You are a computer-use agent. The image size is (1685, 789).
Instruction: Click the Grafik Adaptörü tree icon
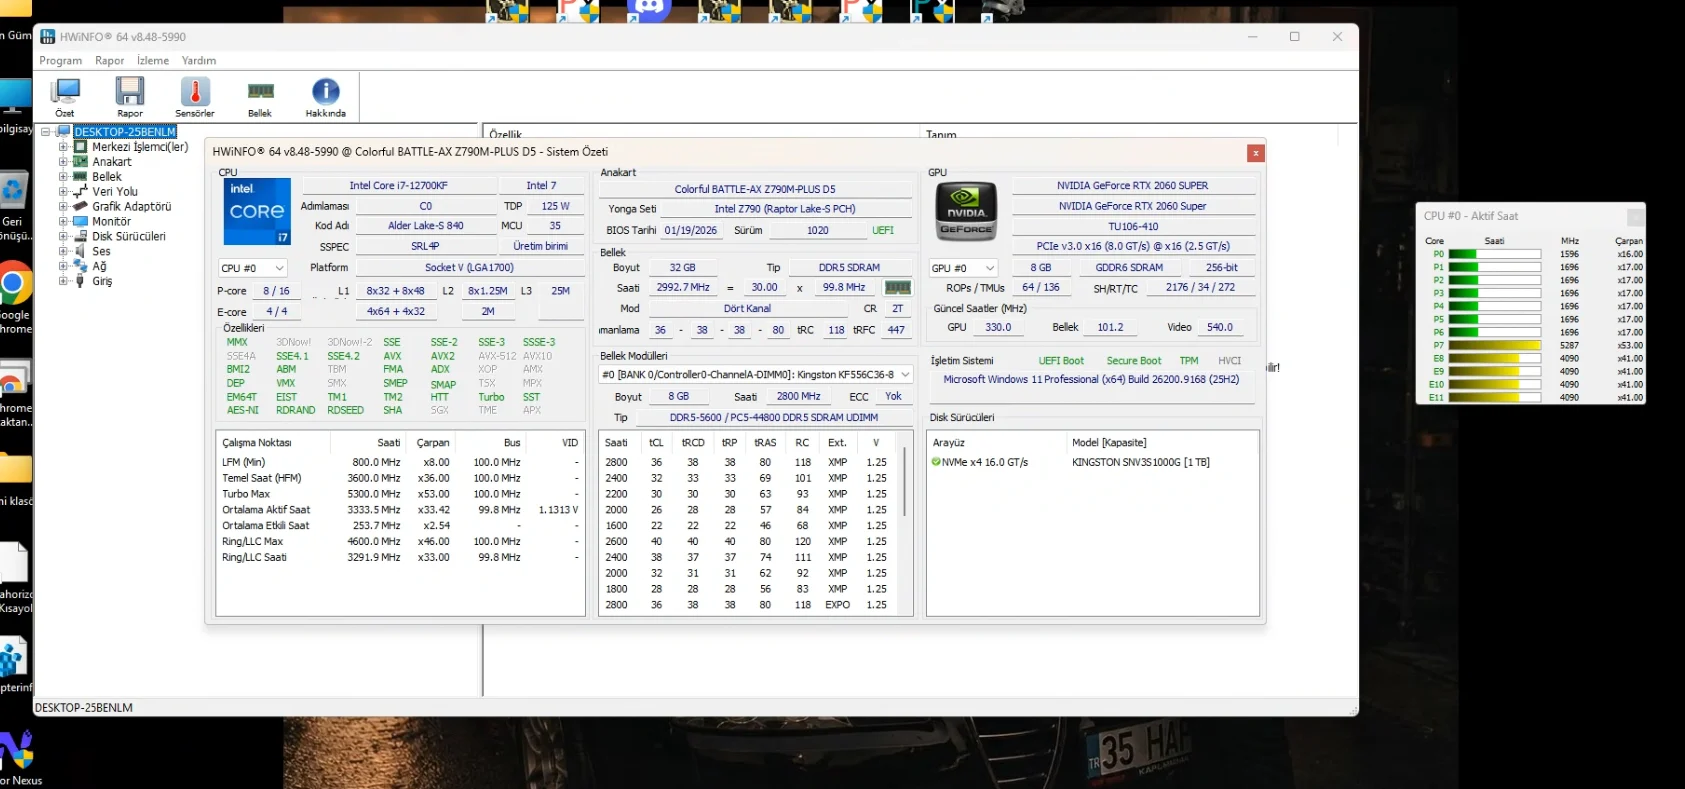click(x=80, y=207)
